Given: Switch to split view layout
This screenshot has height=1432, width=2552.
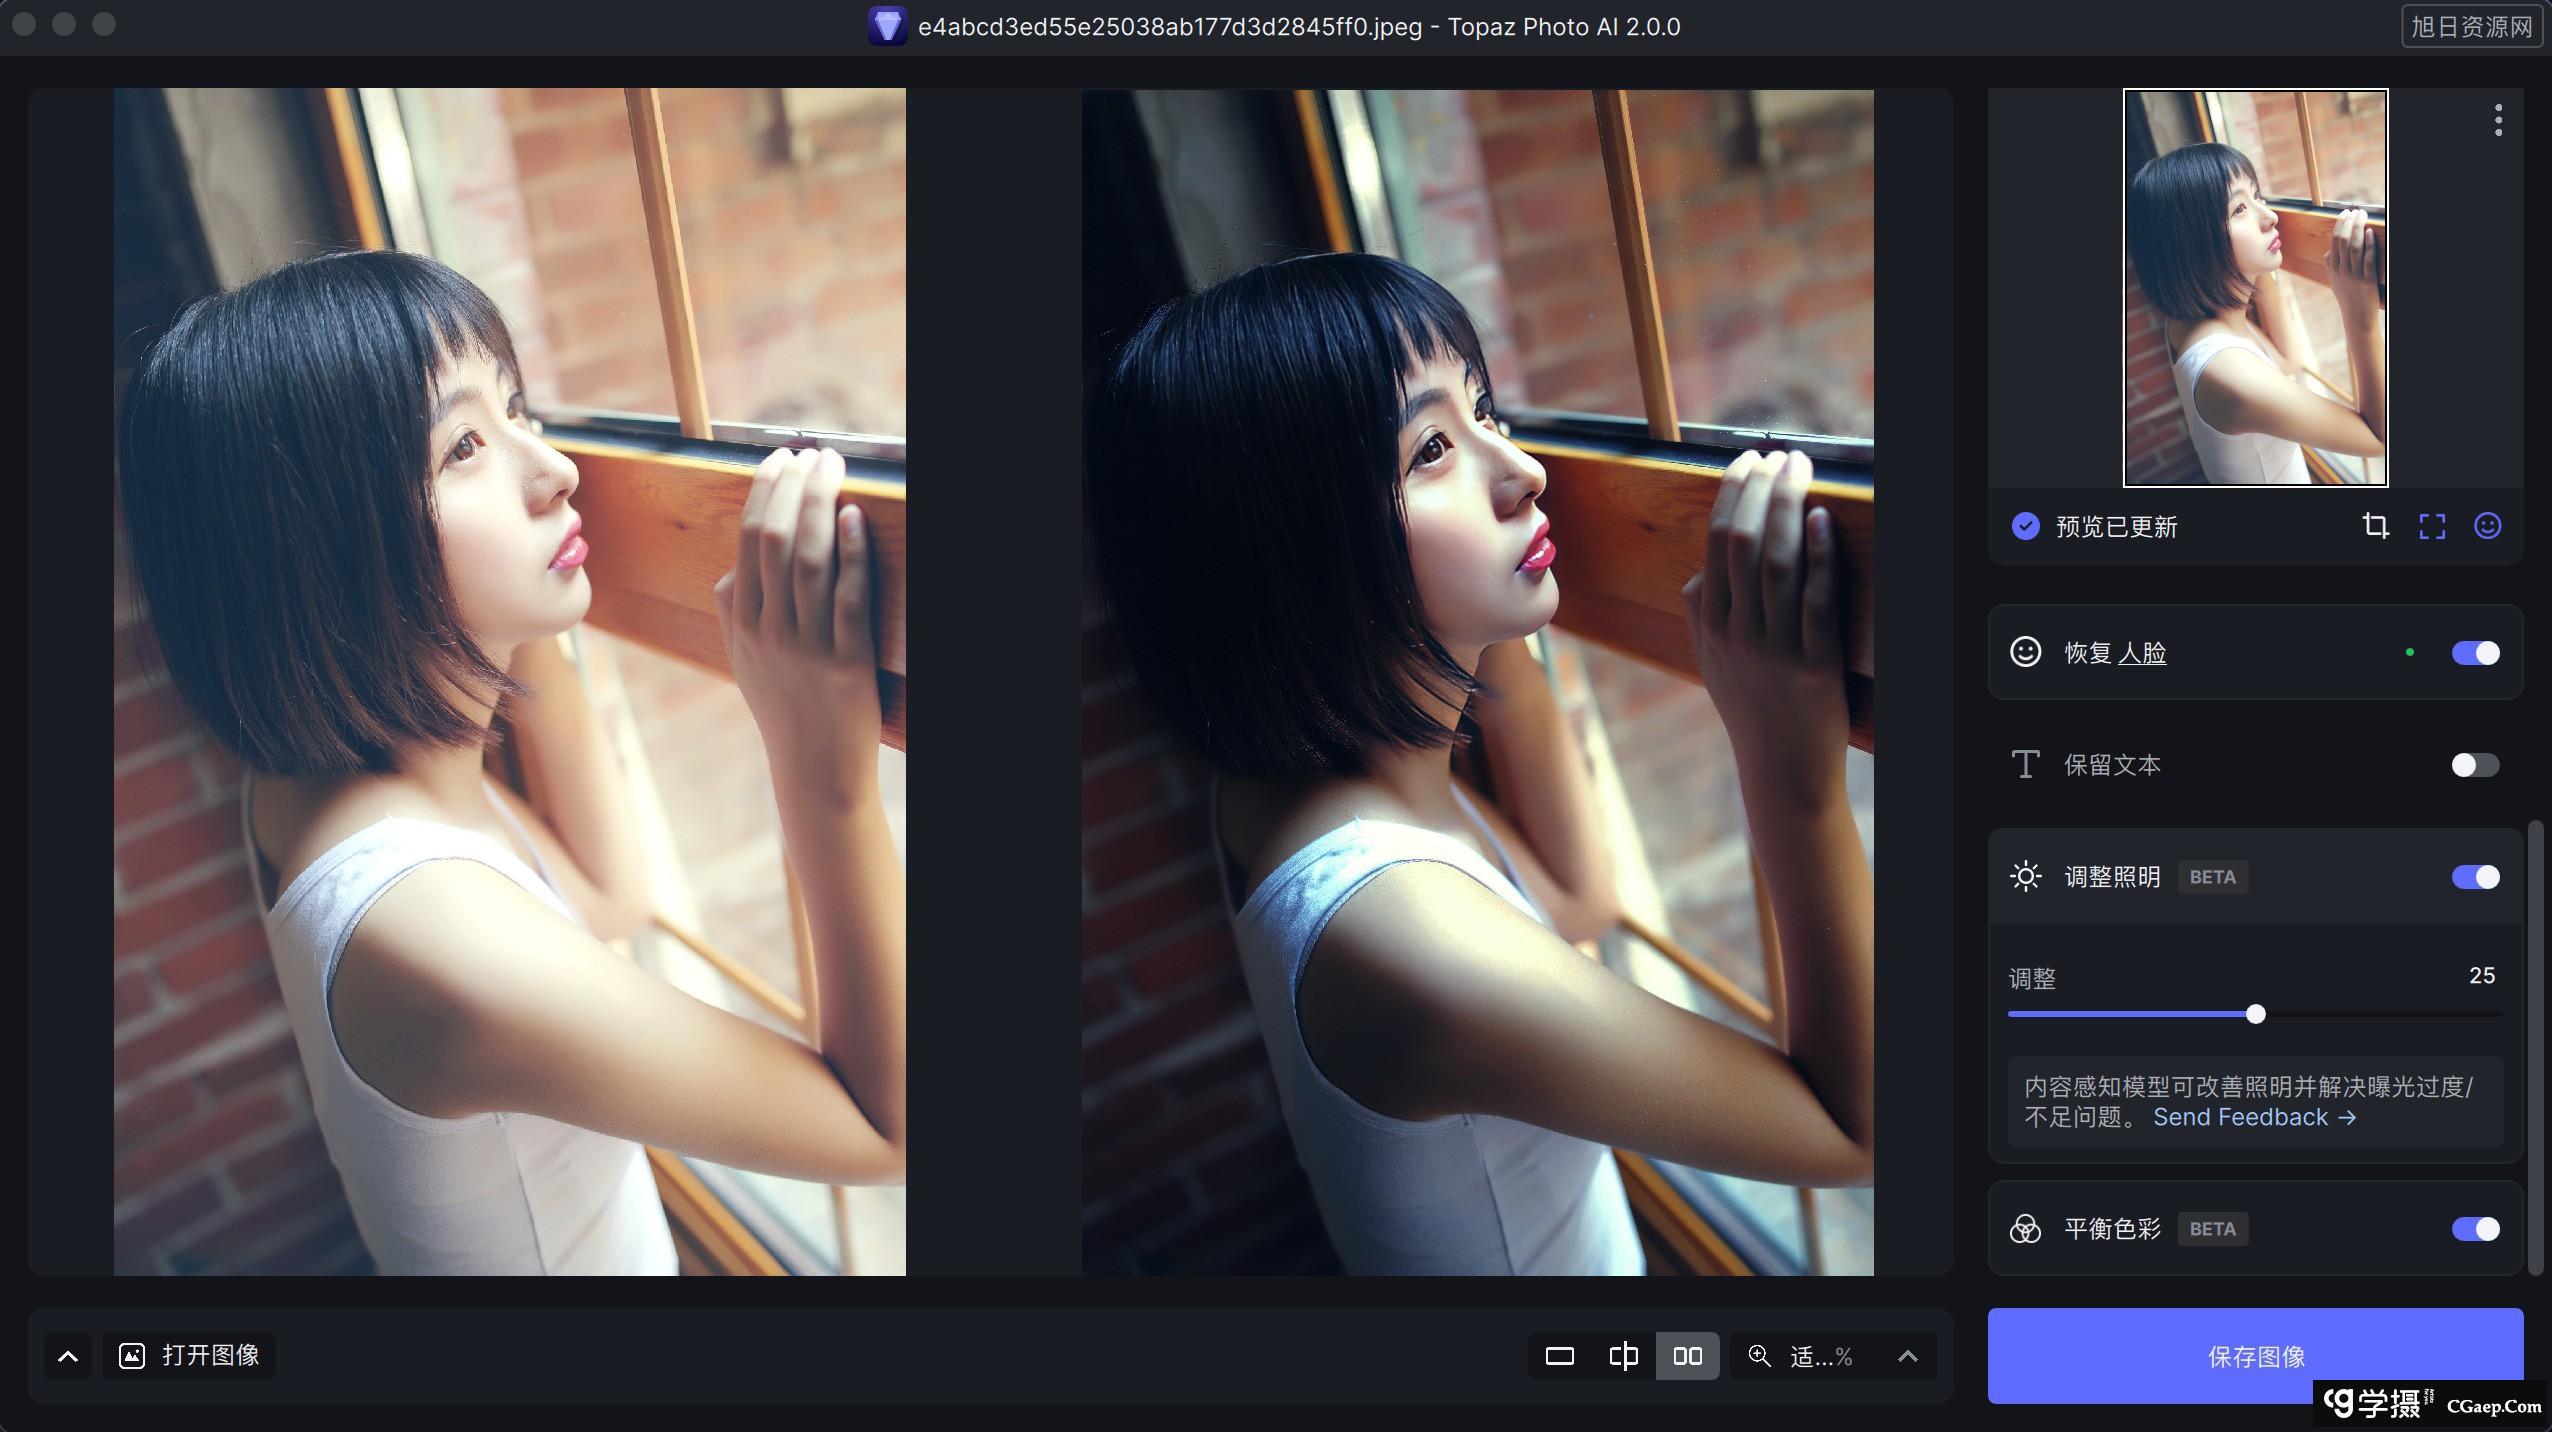Looking at the screenshot, I should click(1623, 1356).
